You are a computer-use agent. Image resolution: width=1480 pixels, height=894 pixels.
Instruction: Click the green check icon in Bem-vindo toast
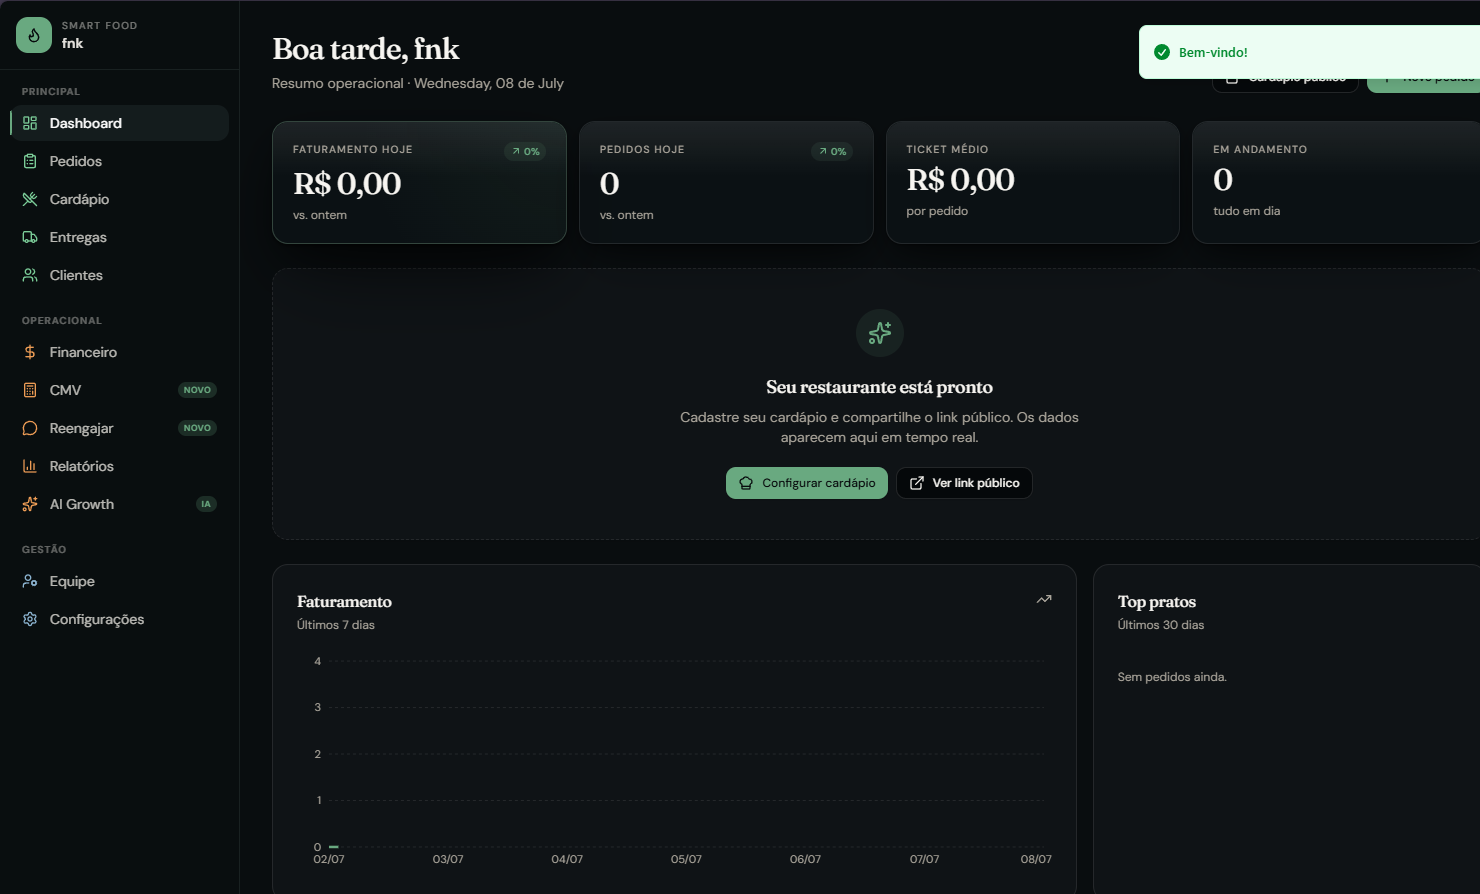tap(1162, 52)
